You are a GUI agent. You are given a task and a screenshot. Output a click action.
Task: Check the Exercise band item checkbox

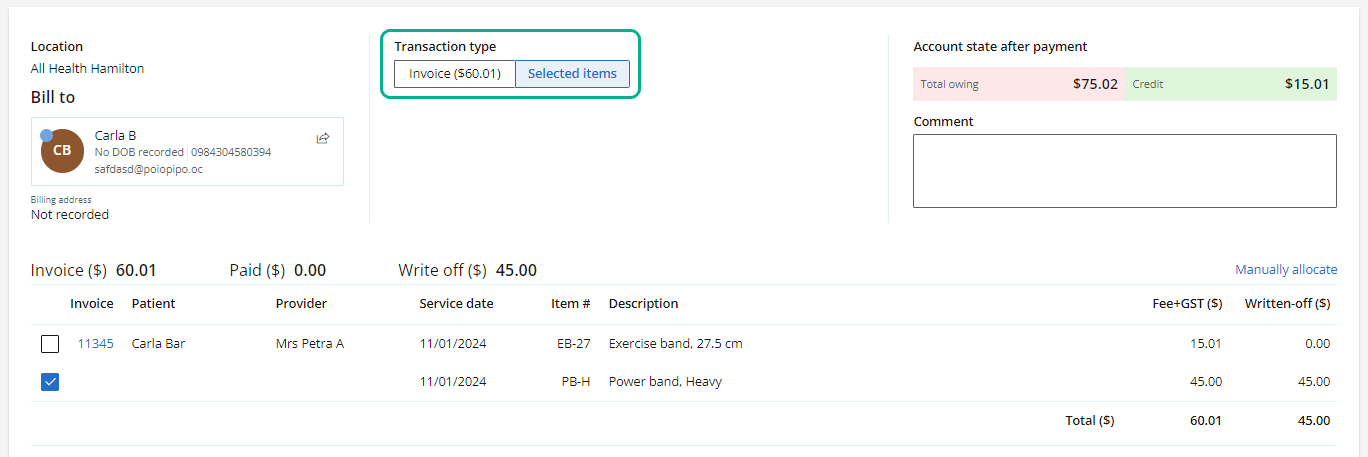point(50,344)
